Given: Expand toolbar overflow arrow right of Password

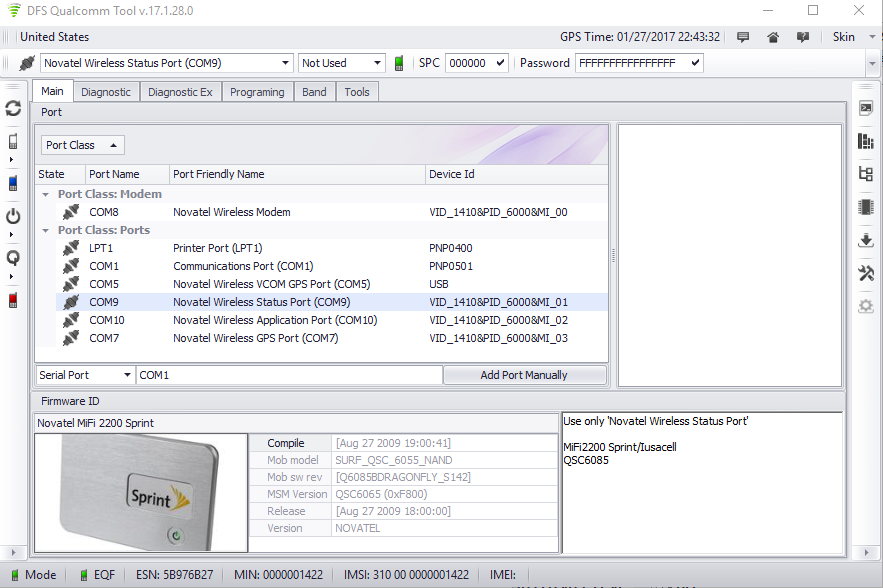Looking at the screenshot, I should pos(872,63).
